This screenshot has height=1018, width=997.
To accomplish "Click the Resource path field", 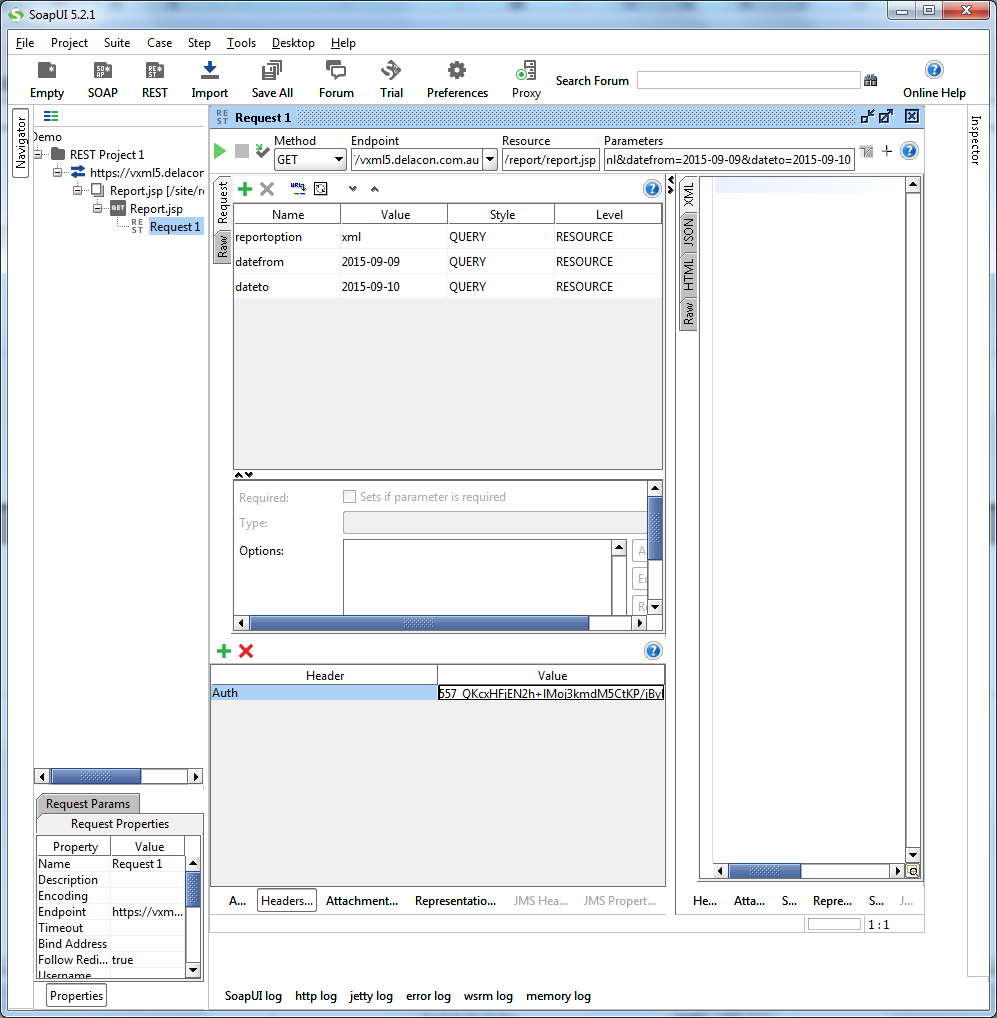I will pos(550,160).
